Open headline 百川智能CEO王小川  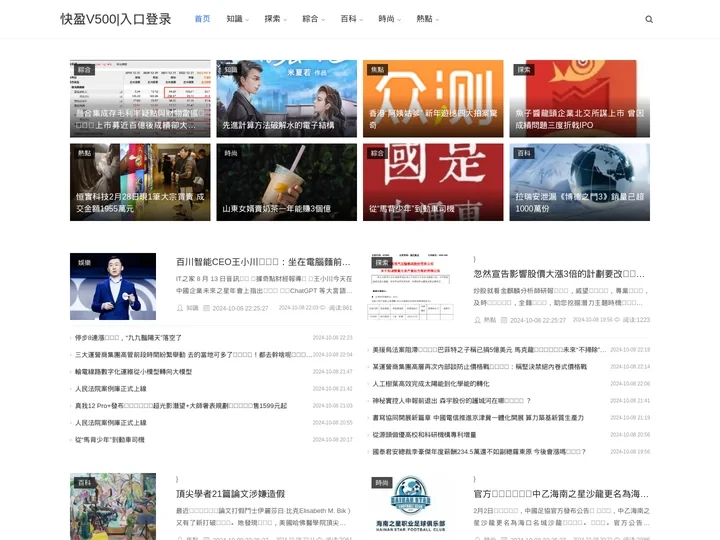tap(263, 262)
